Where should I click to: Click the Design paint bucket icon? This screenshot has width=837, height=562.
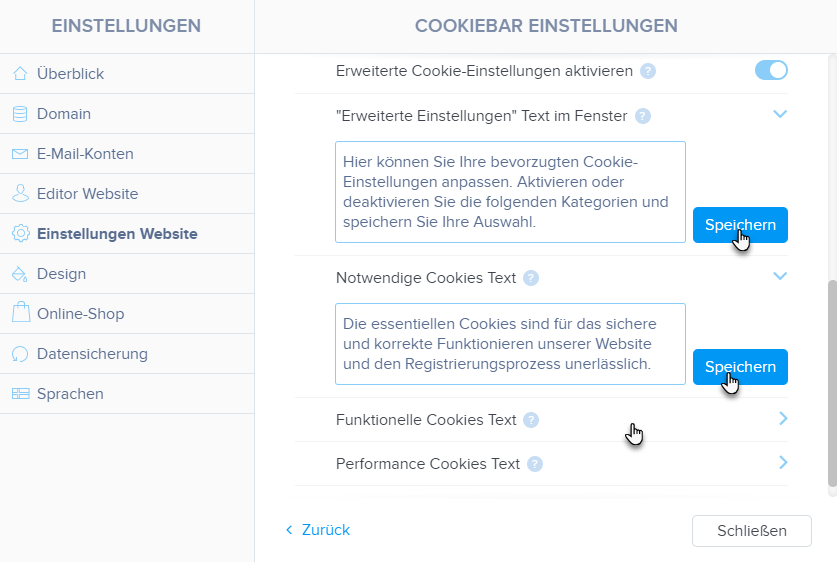(20, 274)
